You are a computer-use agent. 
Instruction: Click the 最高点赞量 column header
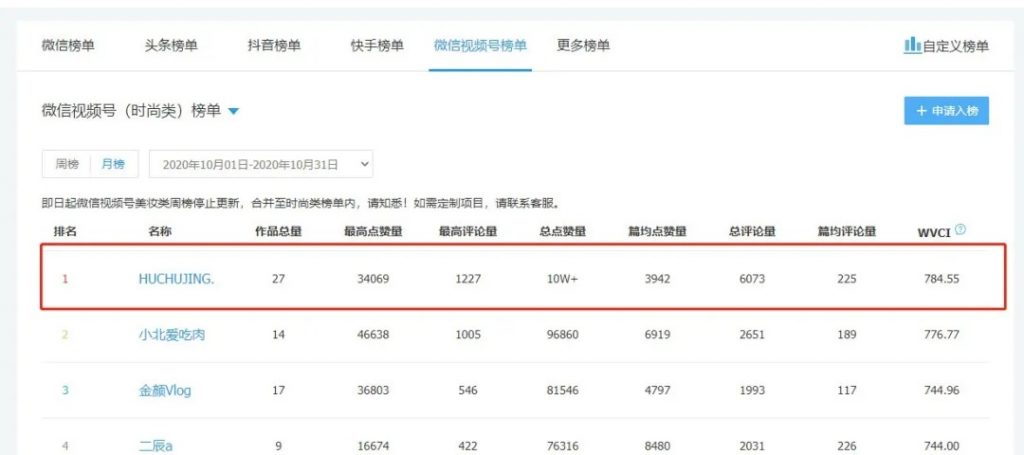[372, 232]
